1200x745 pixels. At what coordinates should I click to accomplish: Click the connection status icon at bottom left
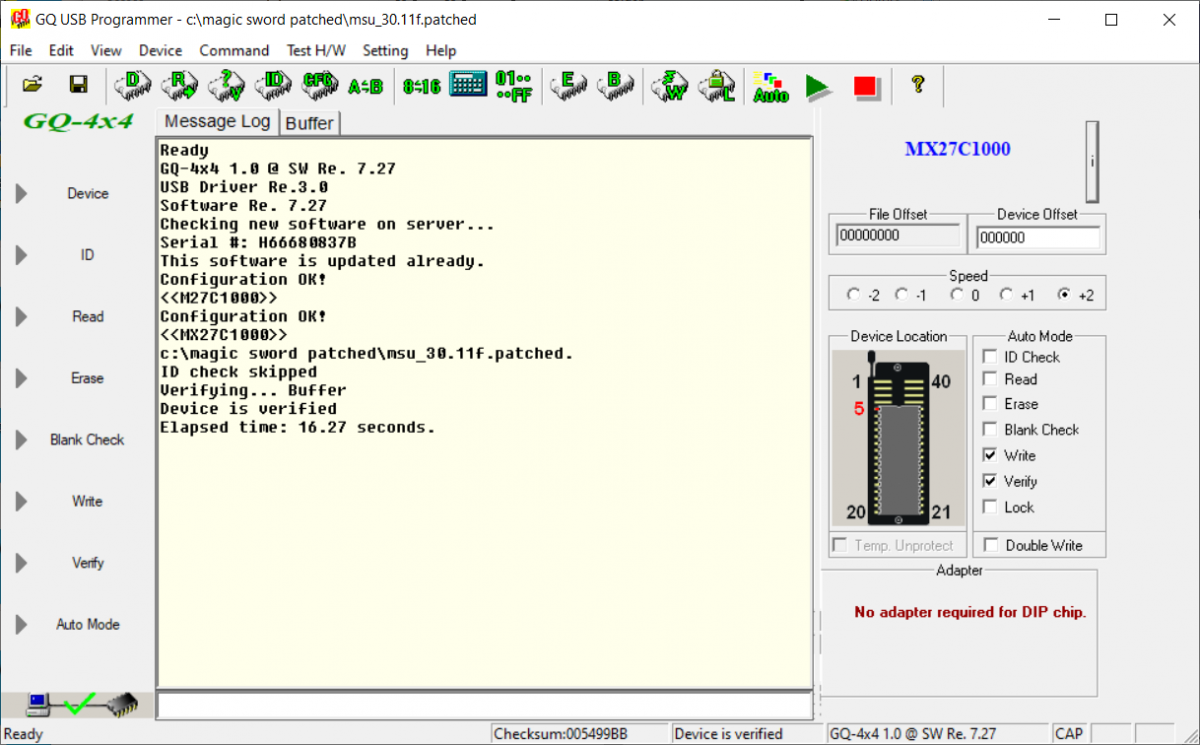[80, 705]
